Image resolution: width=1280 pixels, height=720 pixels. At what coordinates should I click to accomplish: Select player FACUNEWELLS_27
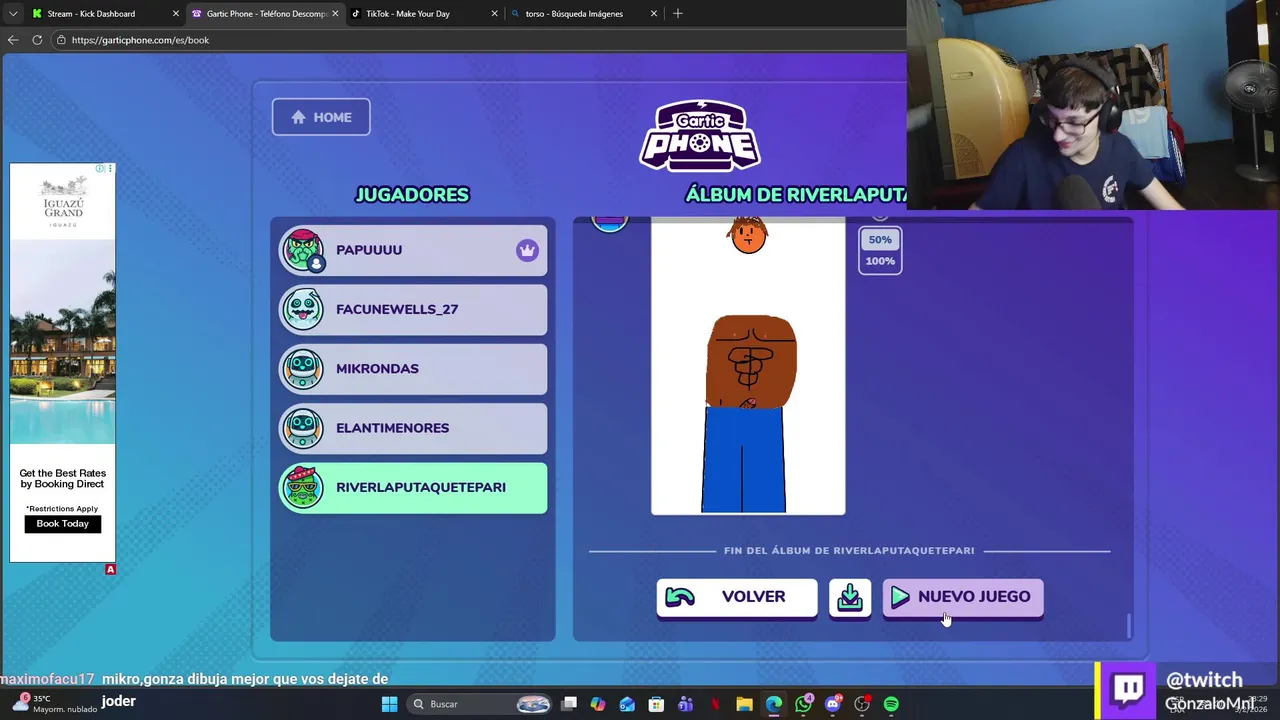[413, 309]
